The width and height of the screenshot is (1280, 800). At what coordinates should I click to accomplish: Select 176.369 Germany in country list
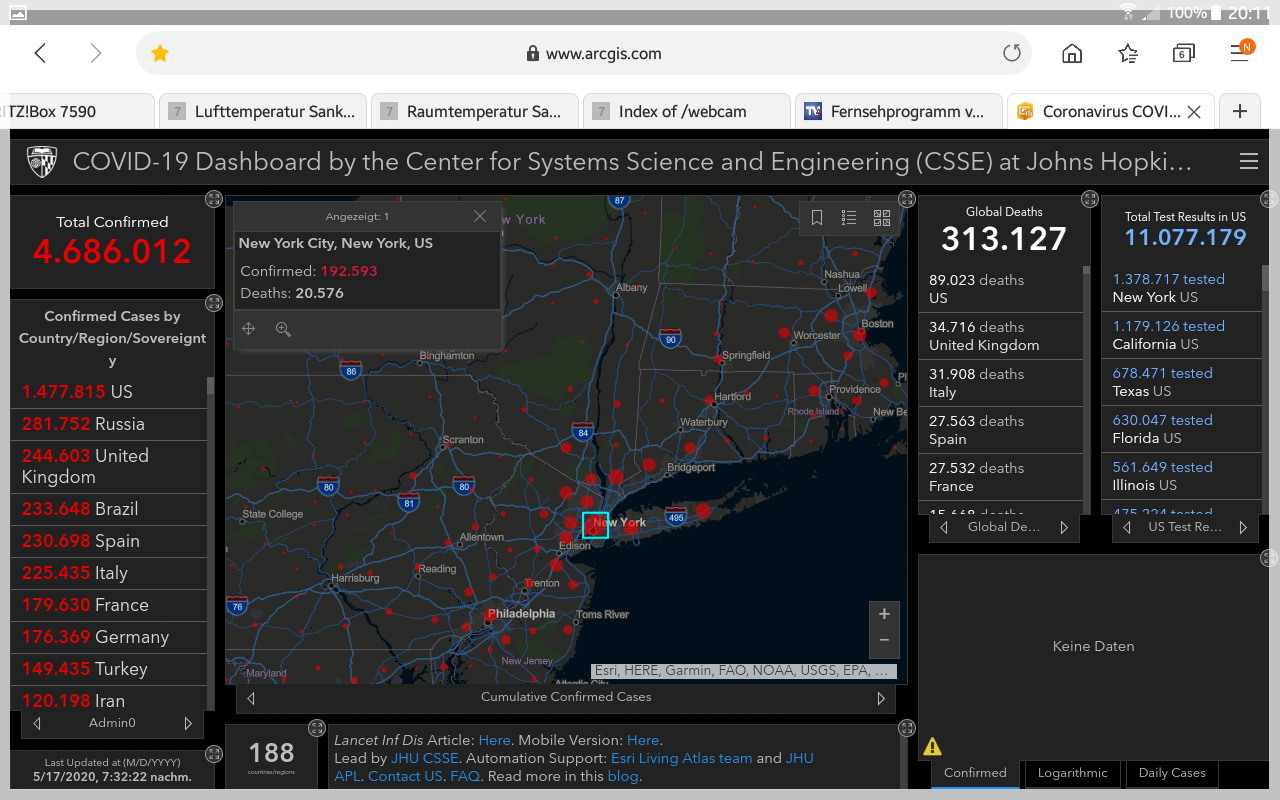(x=109, y=637)
